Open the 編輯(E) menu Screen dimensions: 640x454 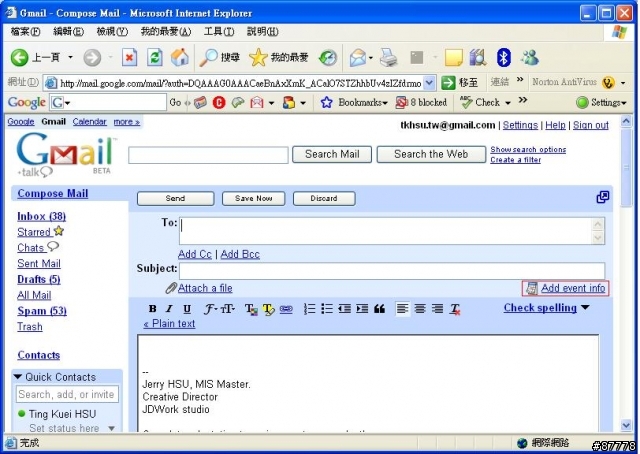tap(68, 32)
